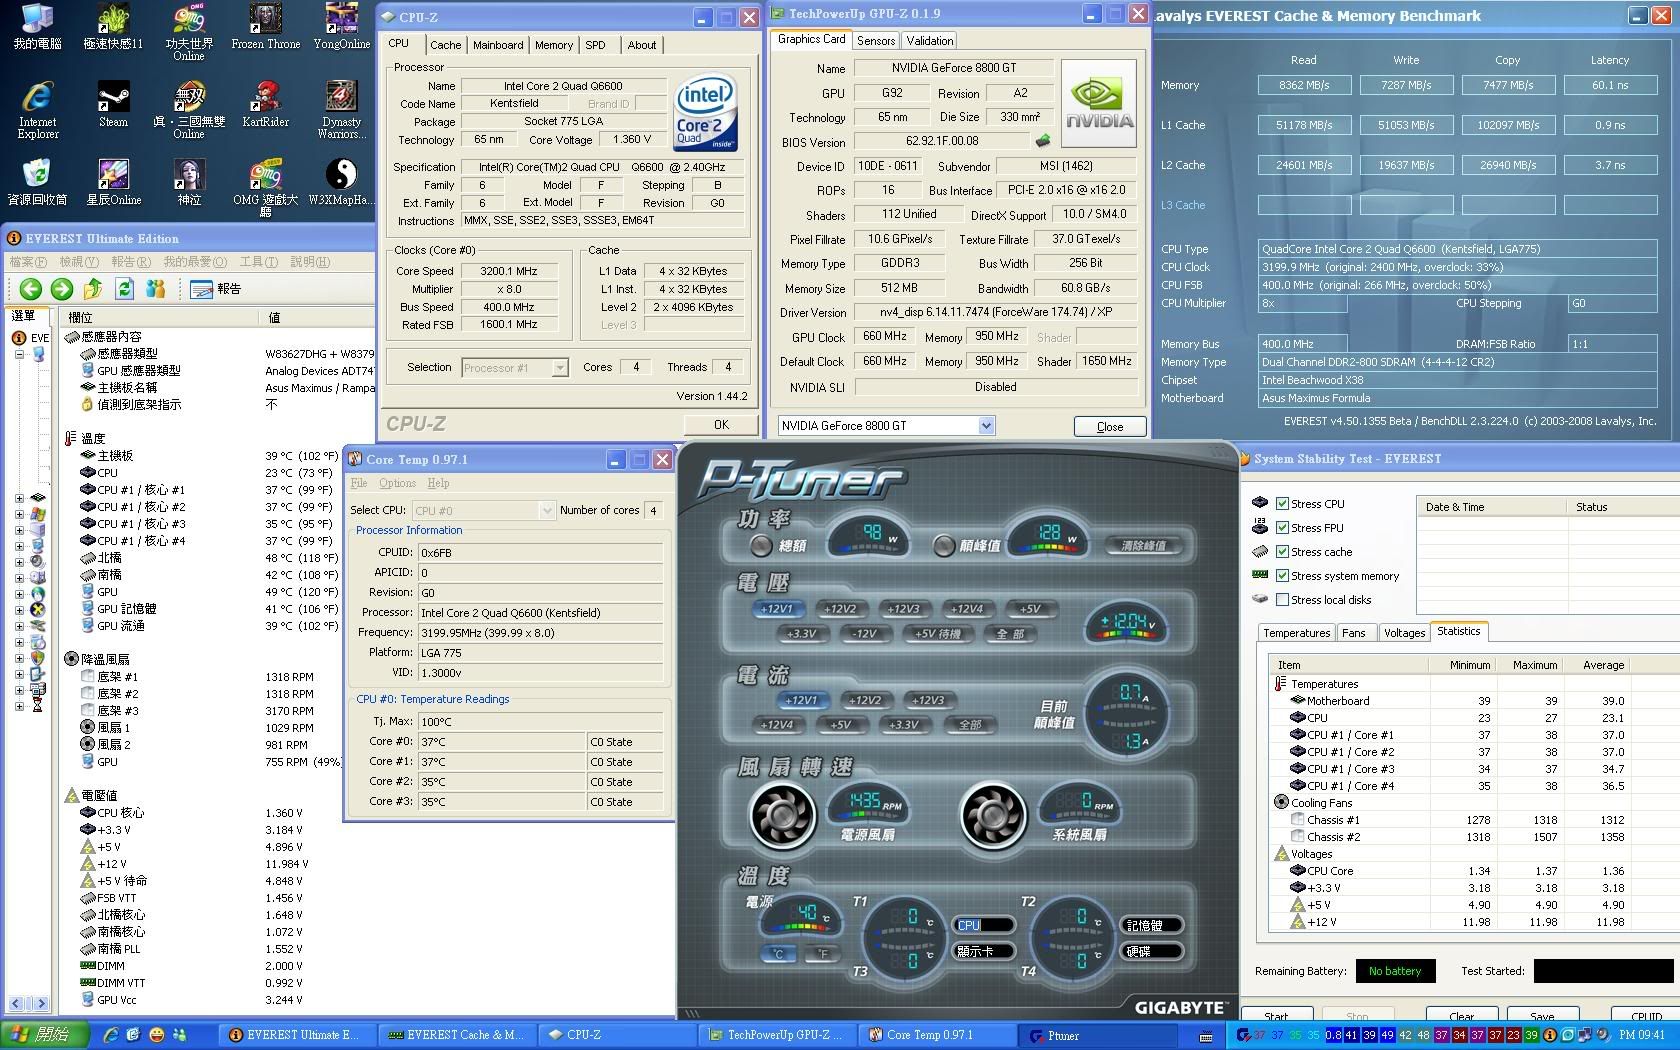Toggle Stress system memory checkbox
1680x1050 pixels.
[x=1283, y=576]
